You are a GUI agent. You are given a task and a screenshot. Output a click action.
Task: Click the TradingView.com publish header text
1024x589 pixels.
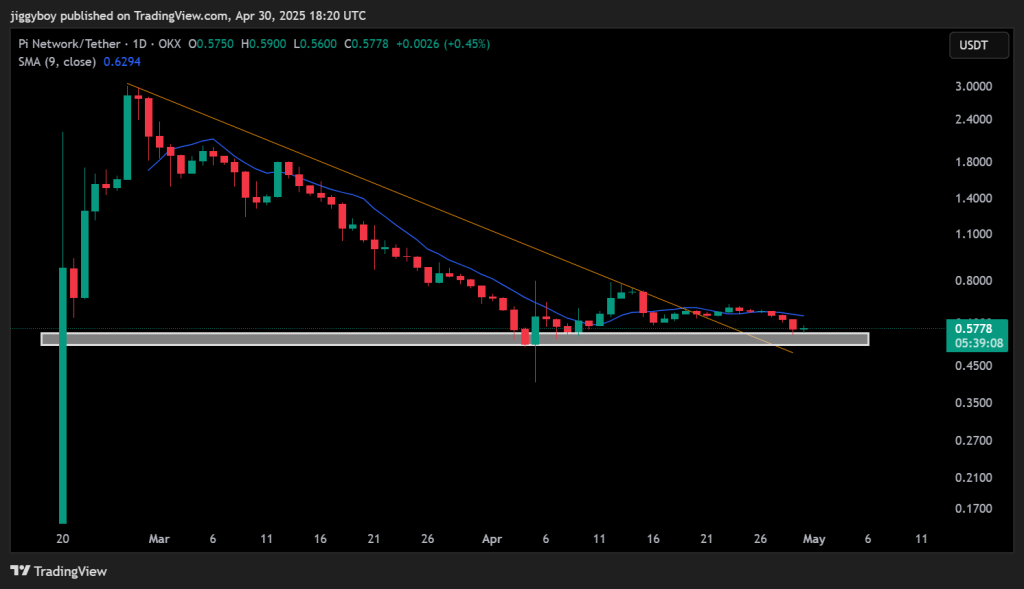[182, 16]
